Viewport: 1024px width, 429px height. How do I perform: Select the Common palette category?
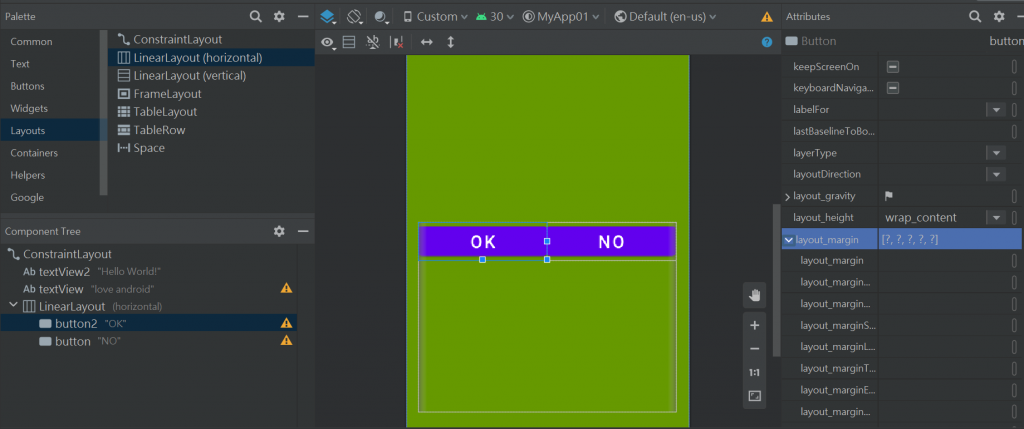click(x=31, y=42)
